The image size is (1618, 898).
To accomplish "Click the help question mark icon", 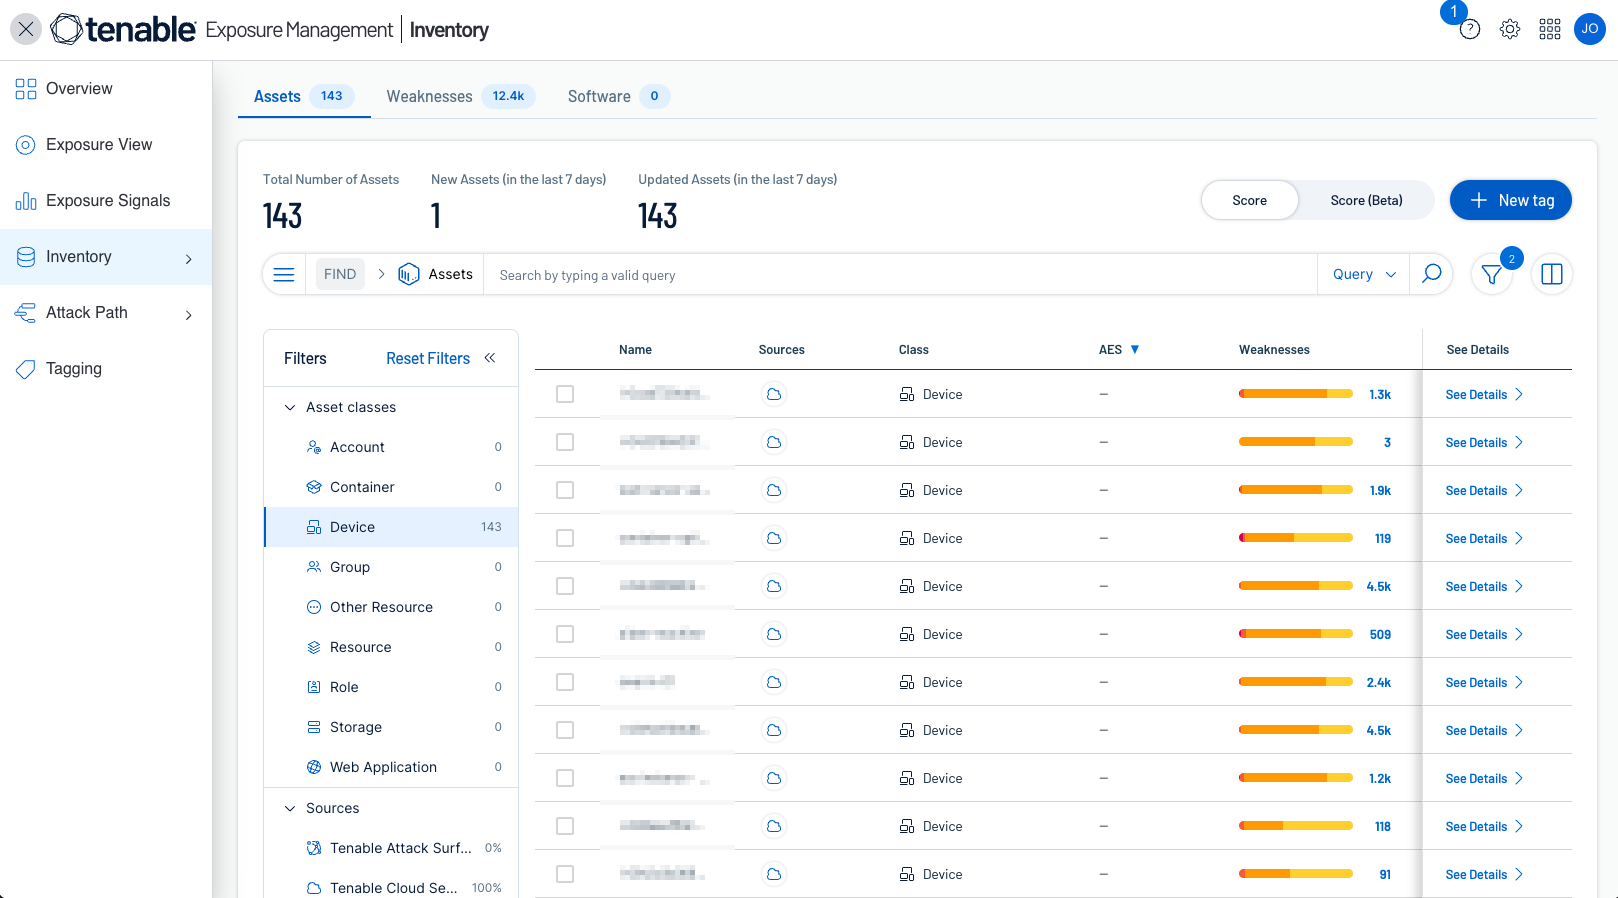I will tap(1469, 30).
